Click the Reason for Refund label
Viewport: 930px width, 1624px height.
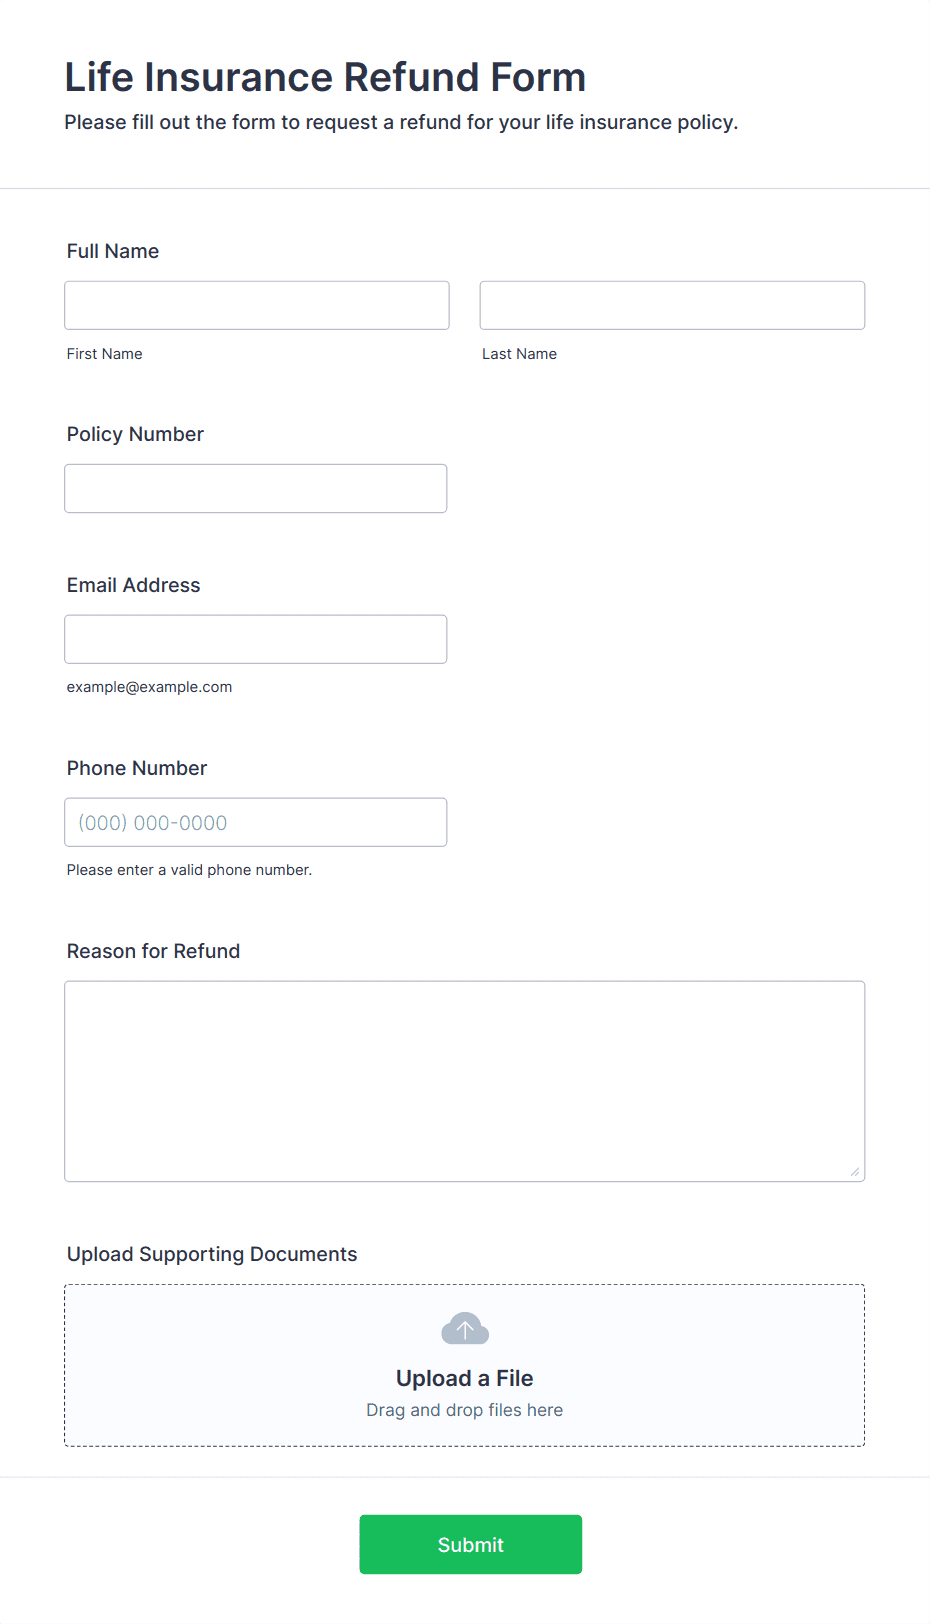[x=153, y=951]
